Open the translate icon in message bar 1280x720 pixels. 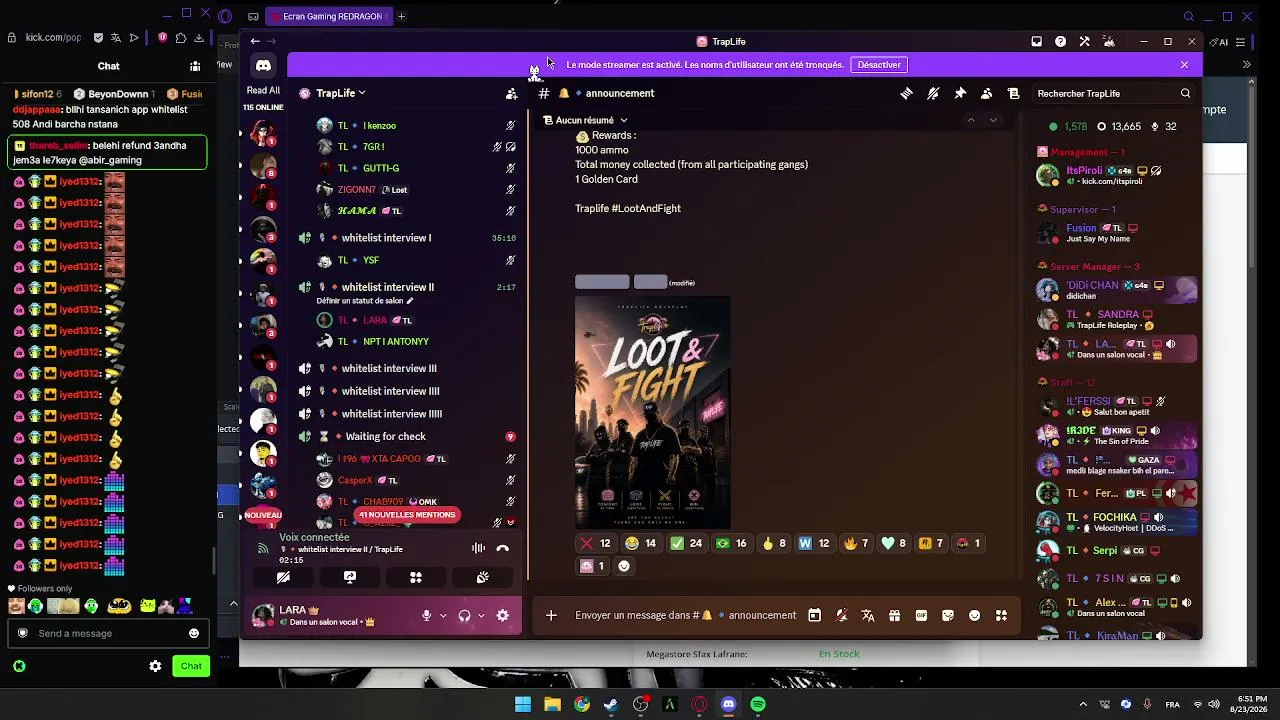coord(867,615)
